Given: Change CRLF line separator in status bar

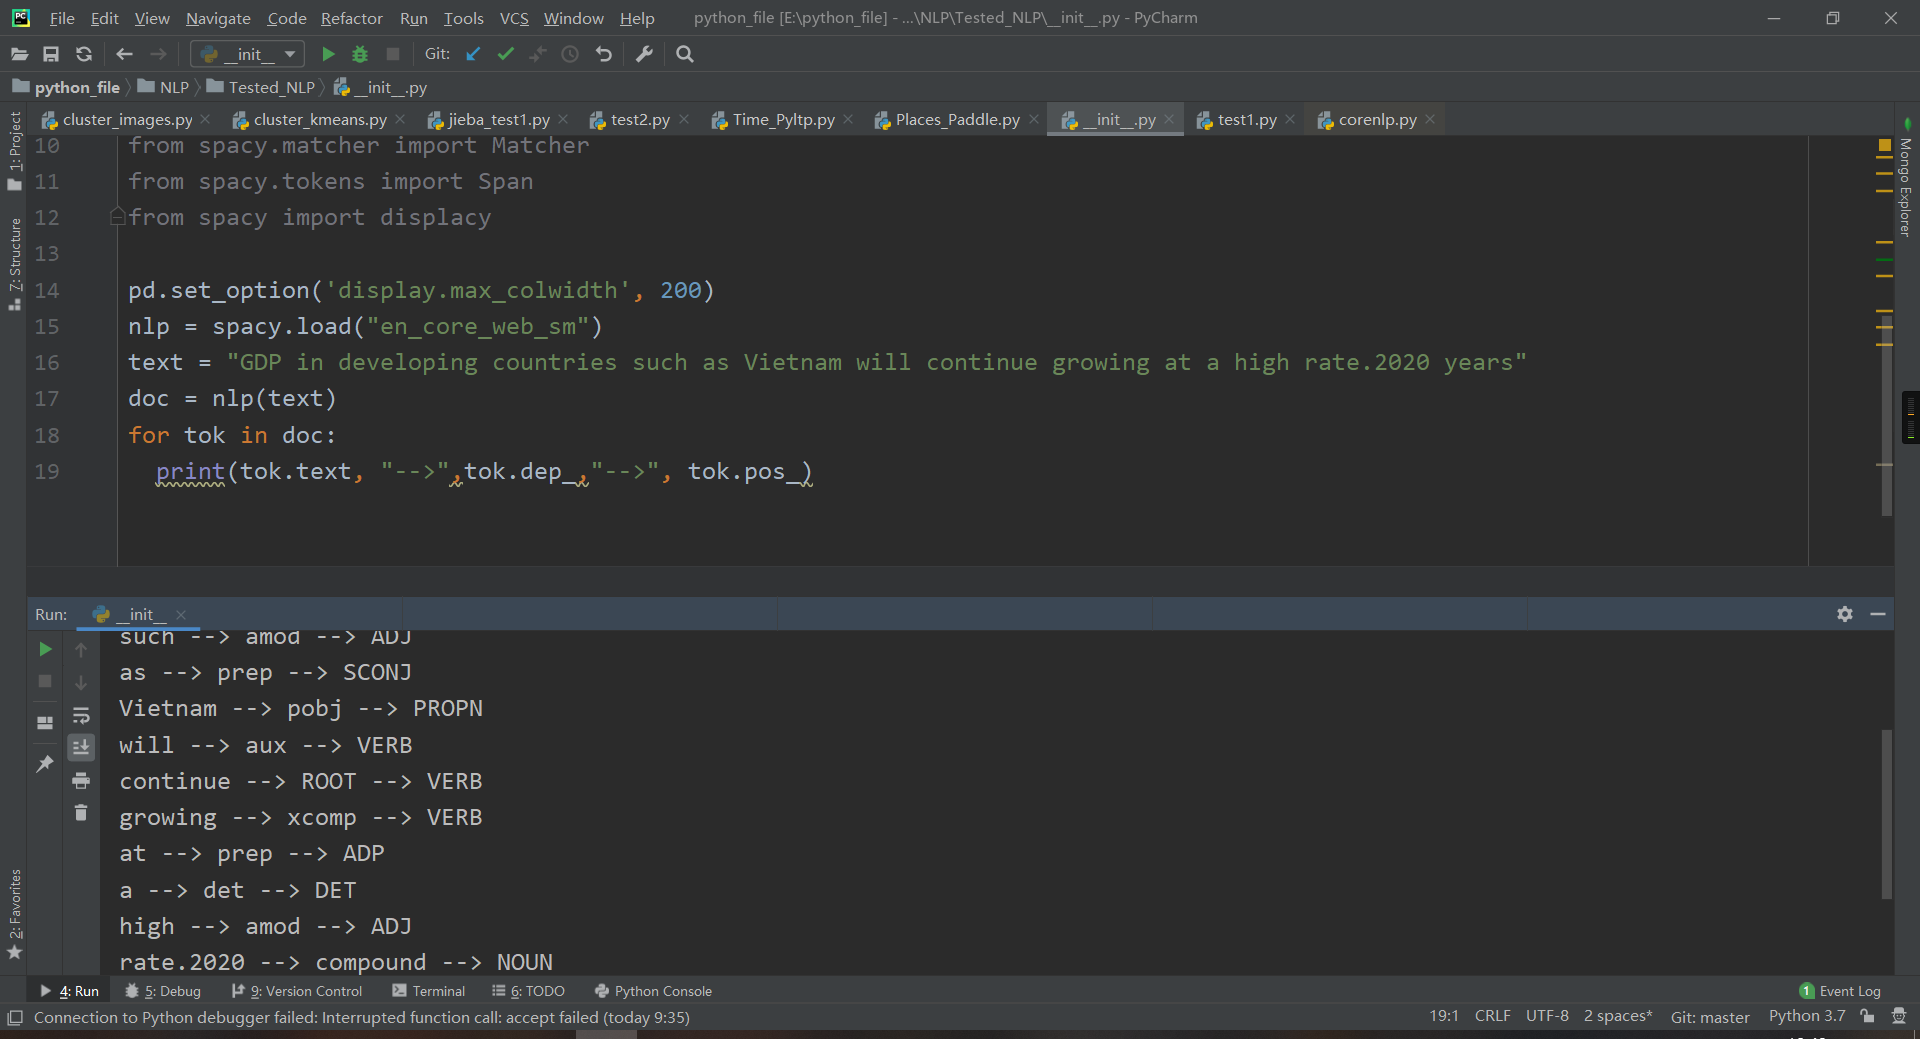Looking at the screenshot, I should pos(1492,1016).
